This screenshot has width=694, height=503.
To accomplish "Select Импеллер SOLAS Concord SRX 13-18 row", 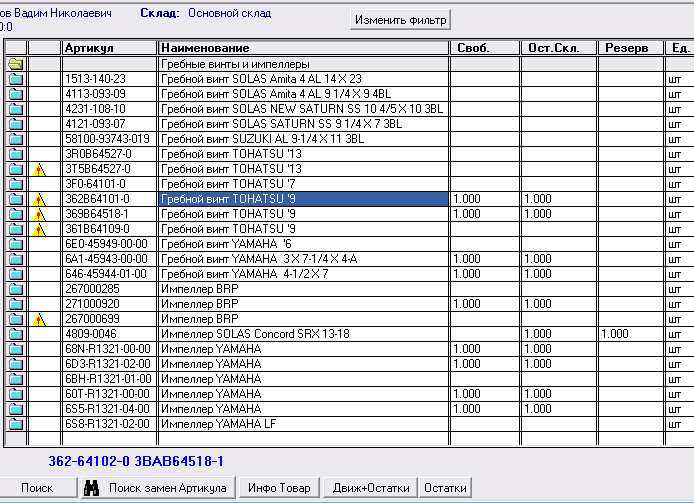I will click(x=304, y=334).
